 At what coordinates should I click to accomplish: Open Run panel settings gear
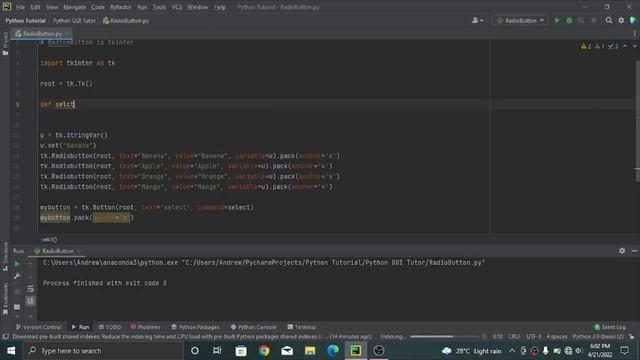tap(622, 251)
